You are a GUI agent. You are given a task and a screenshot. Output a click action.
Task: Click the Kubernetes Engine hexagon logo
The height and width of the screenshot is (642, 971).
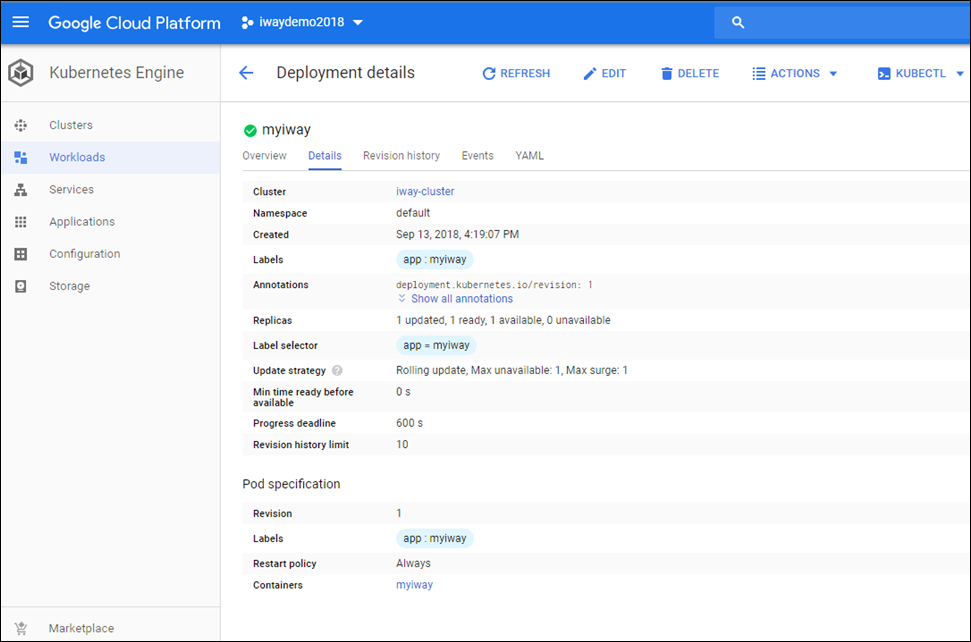click(20, 72)
